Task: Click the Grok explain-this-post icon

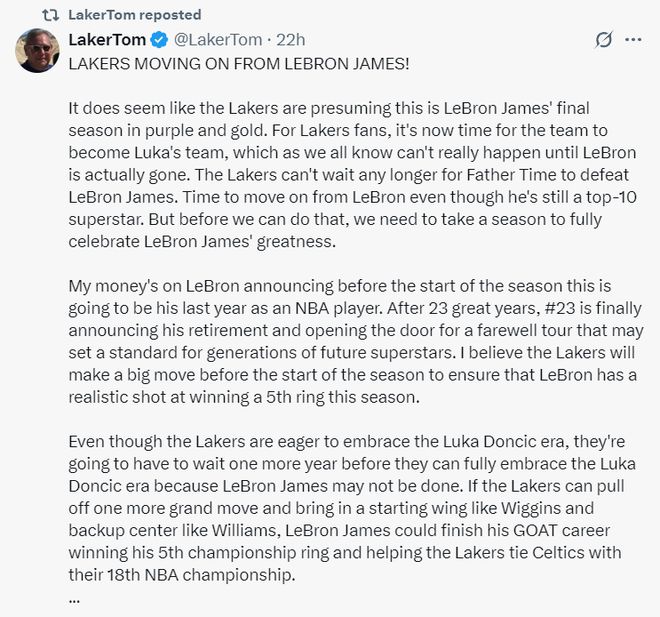Action: pyautogui.click(x=603, y=40)
